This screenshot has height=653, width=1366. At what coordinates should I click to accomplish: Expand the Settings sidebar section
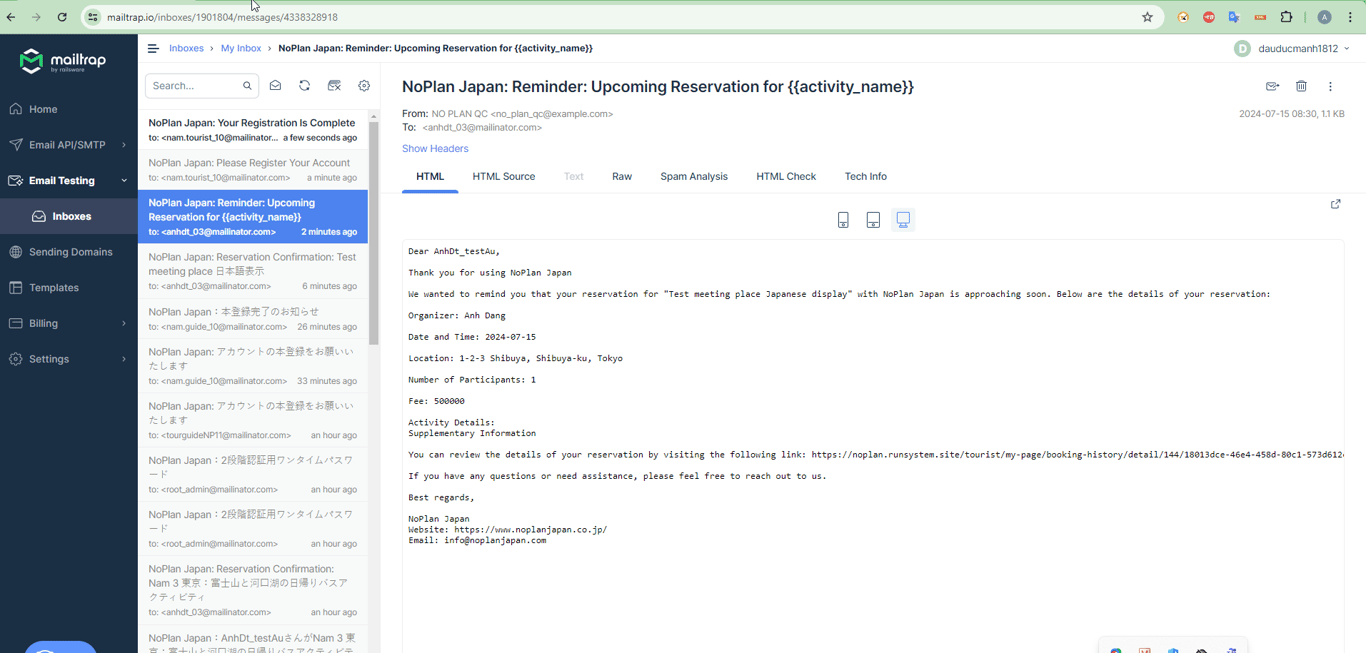[x=69, y=359]
